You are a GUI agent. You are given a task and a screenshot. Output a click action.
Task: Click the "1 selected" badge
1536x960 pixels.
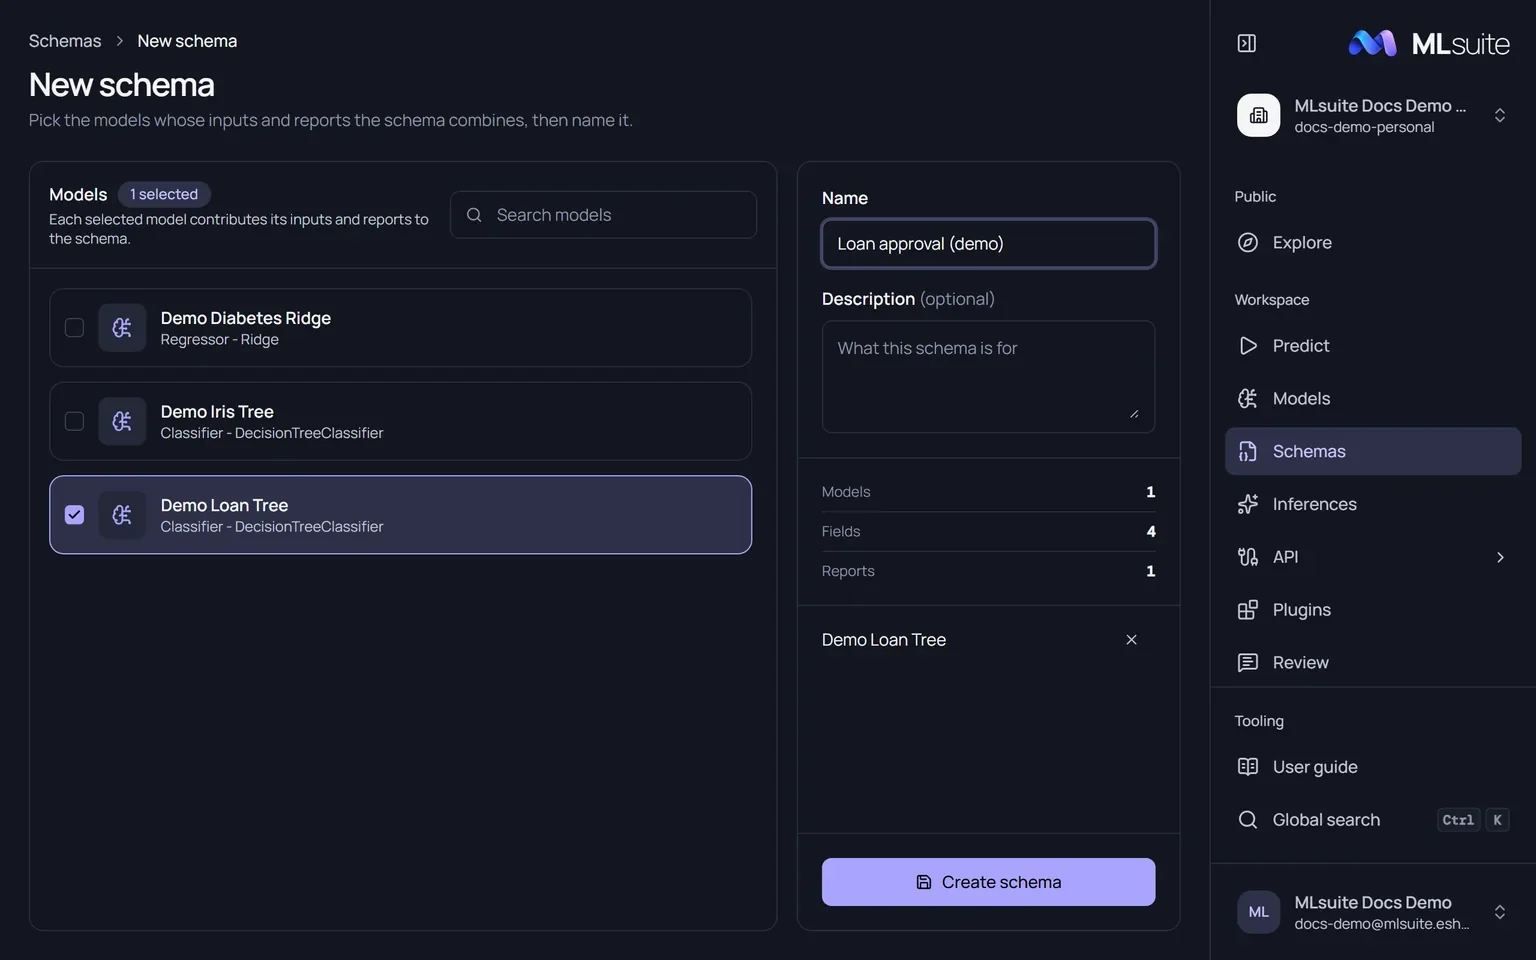pyautogui.click(x=164, y=194)
